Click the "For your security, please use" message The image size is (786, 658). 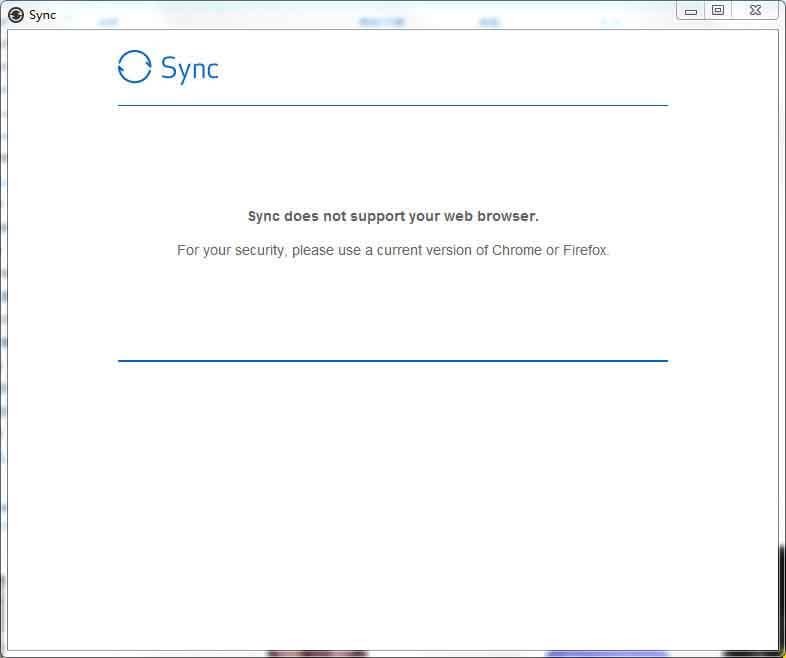393,250
